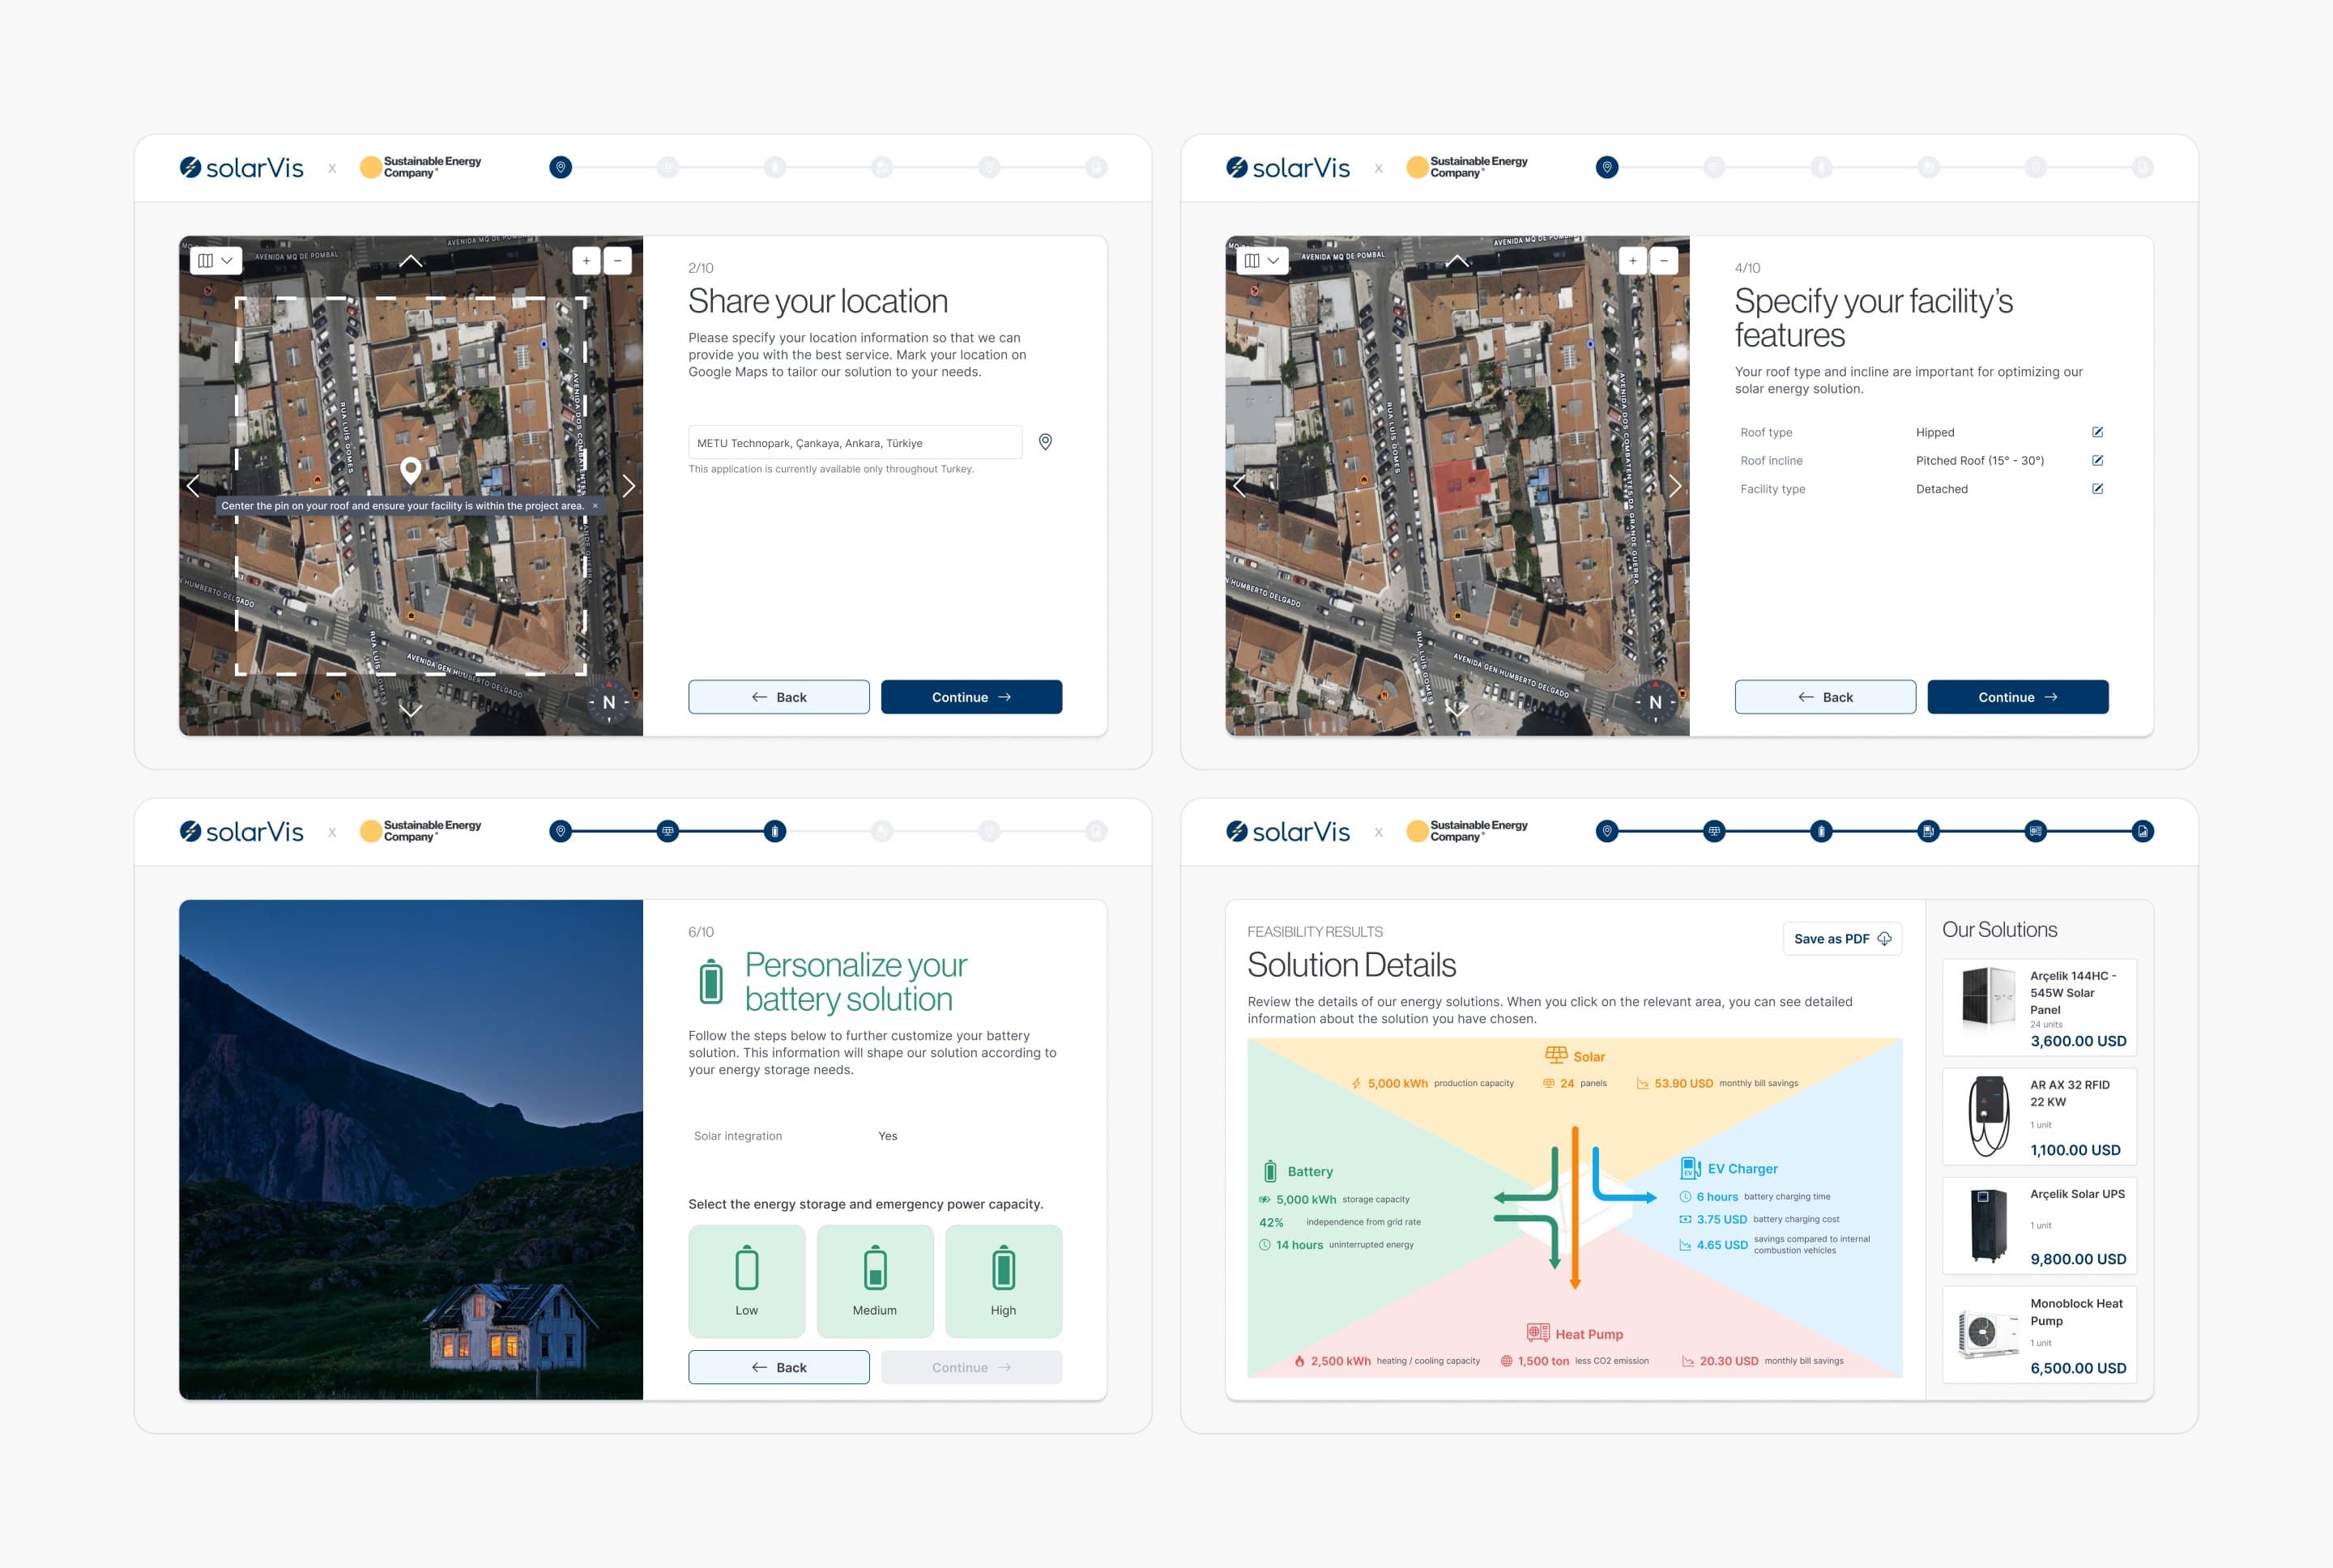
Task: Click Back in facility features panel
Action: point(1825,697)
